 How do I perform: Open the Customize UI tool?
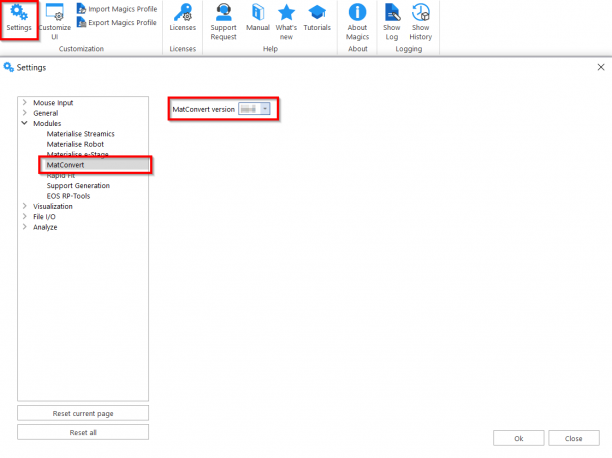55,21
